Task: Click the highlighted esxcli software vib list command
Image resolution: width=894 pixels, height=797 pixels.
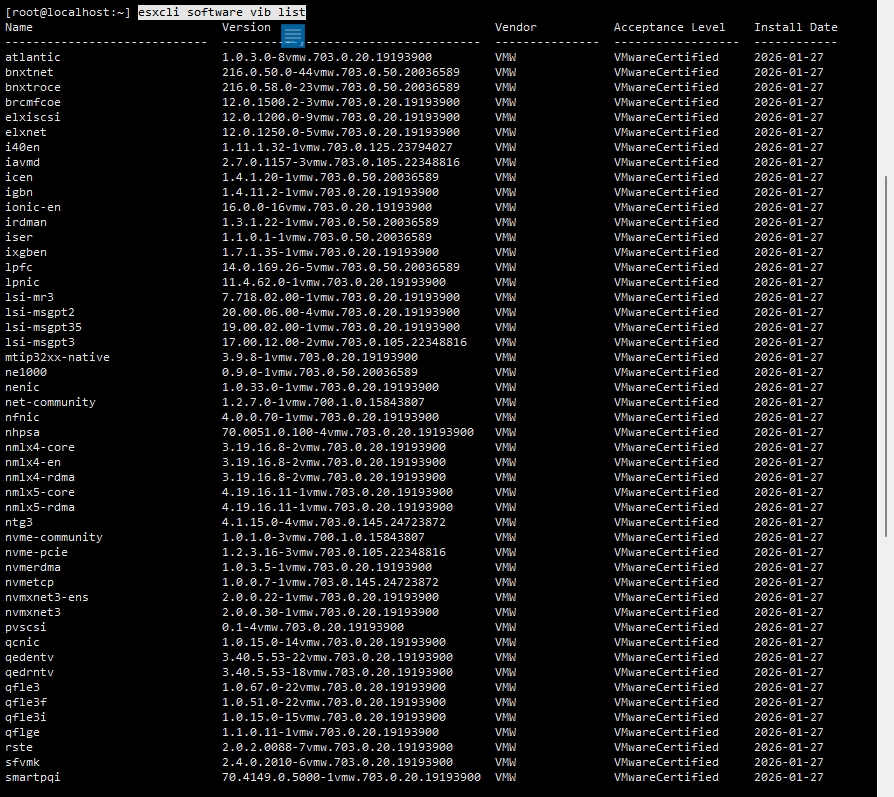Action: pos(222,12)
